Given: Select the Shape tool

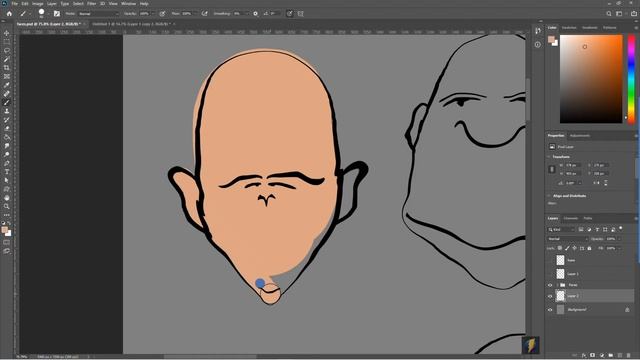Looking at the screenshot, I should [7, 189].
